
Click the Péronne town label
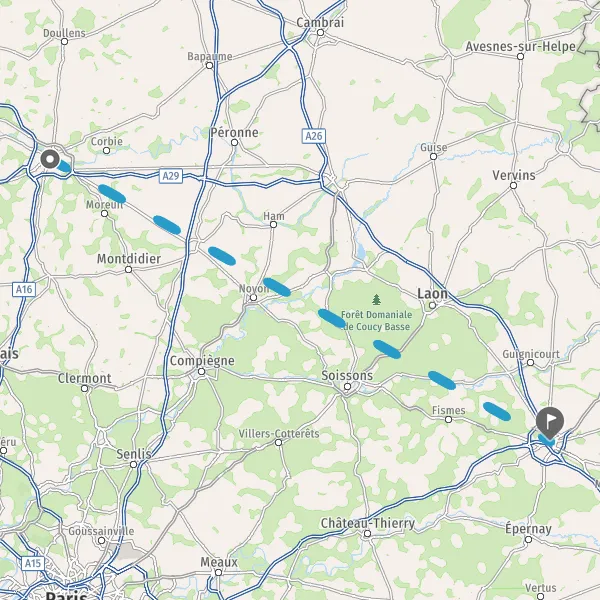[x=235, y=132]
